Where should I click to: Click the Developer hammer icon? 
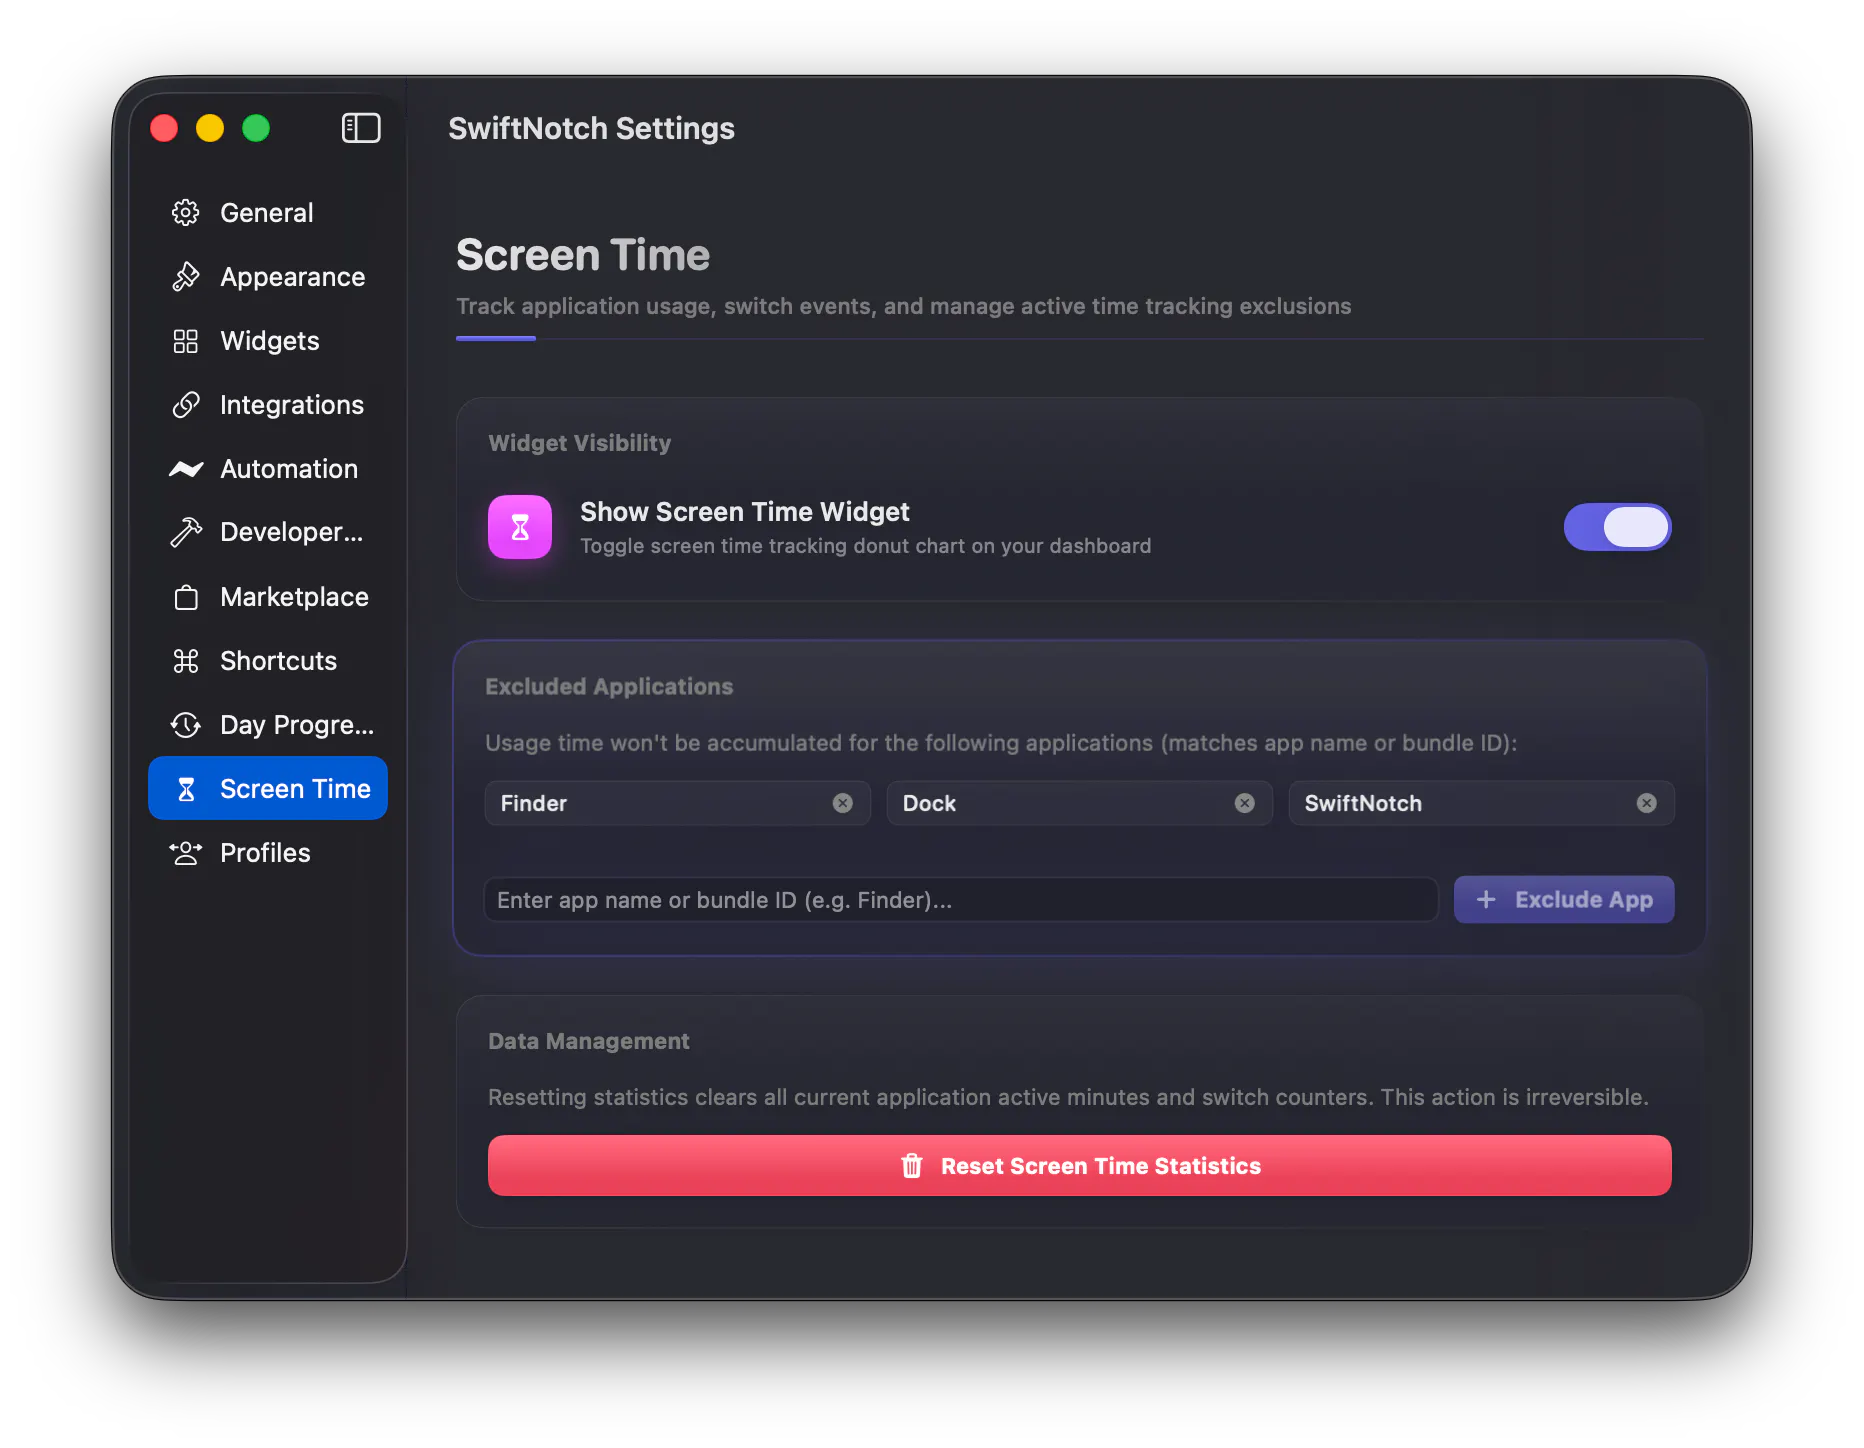(x=186, y=532)
